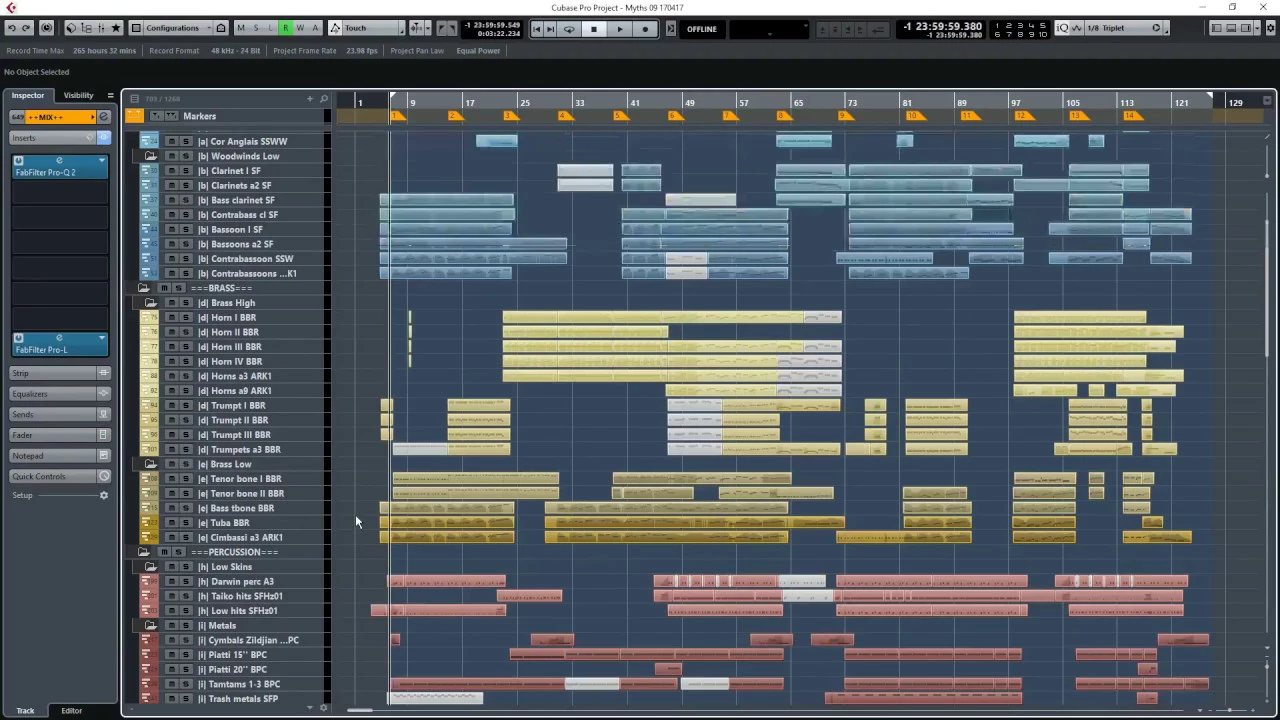Toggle the iQ iterative quantize button
The width and height of the screenshot is (1280, 720).
(1063, 28)
